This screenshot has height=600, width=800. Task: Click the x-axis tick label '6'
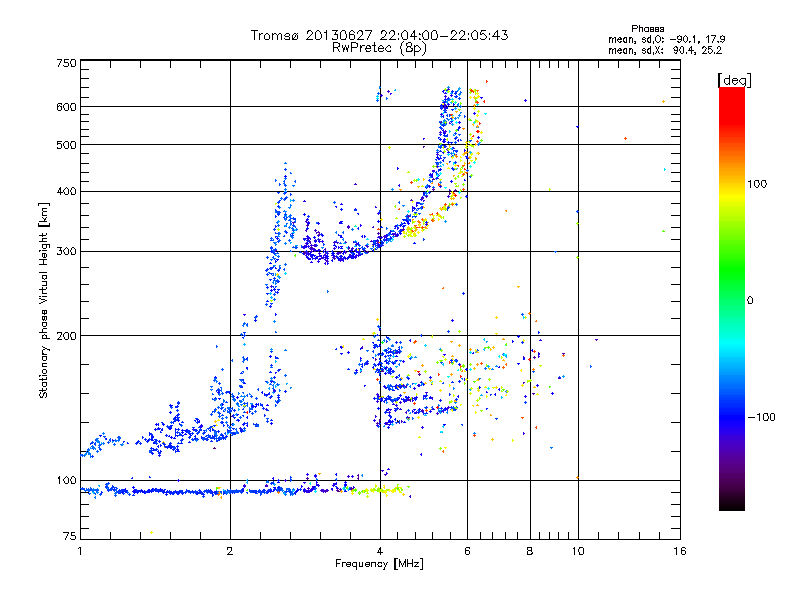coord(467,551)
